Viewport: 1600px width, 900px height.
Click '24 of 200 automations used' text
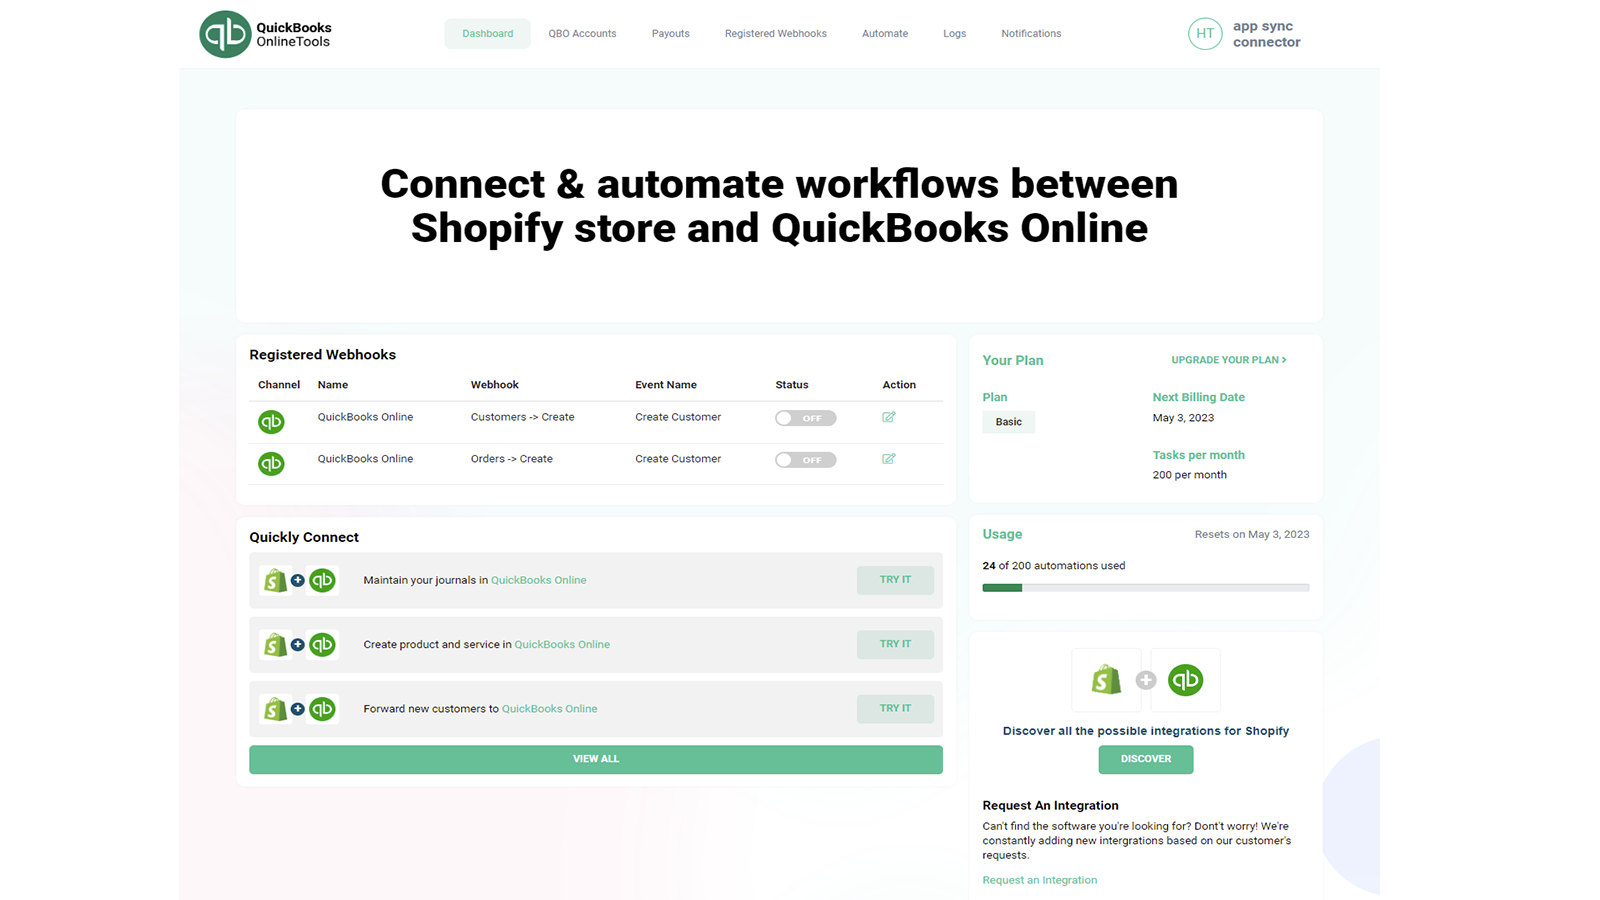(1054, 566)
